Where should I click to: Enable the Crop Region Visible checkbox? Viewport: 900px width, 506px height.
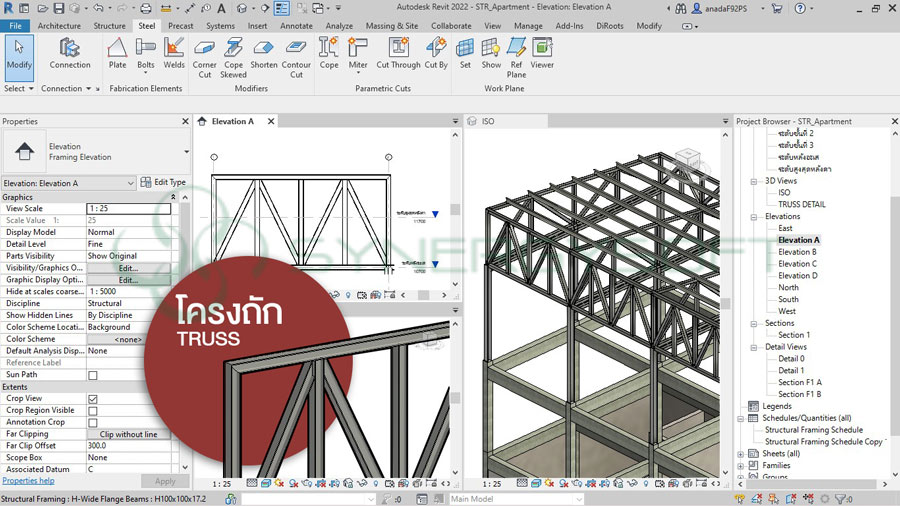point(93,411)
